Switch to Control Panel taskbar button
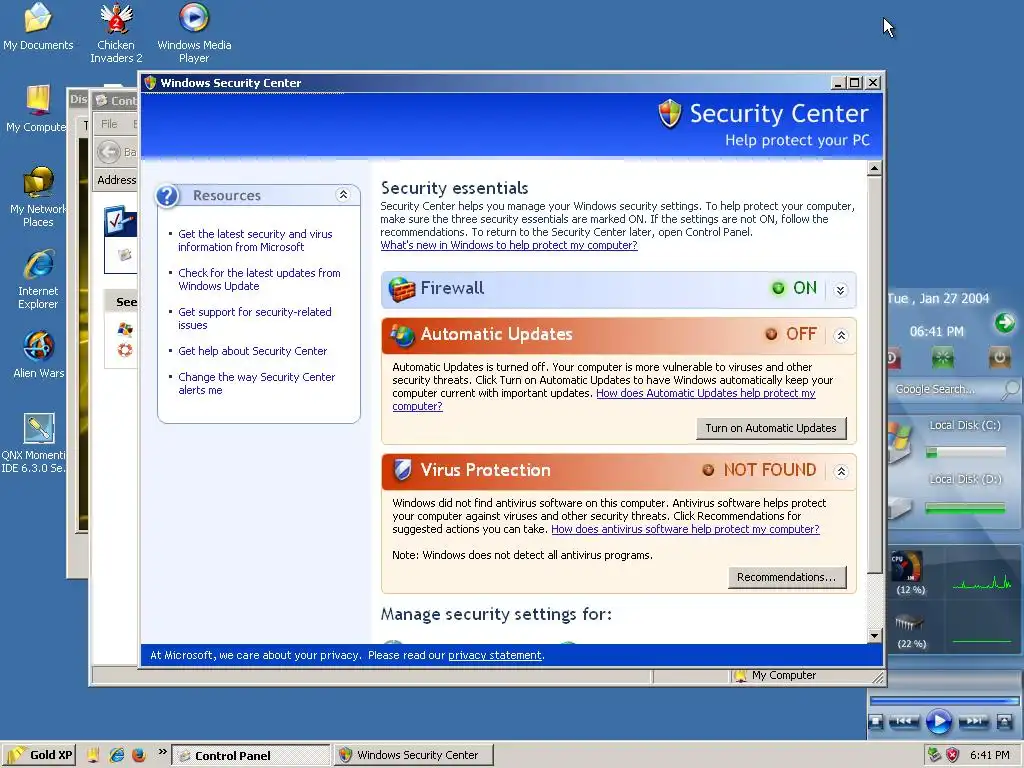This screenshot has width=1024, height=768. coord(251,756)
